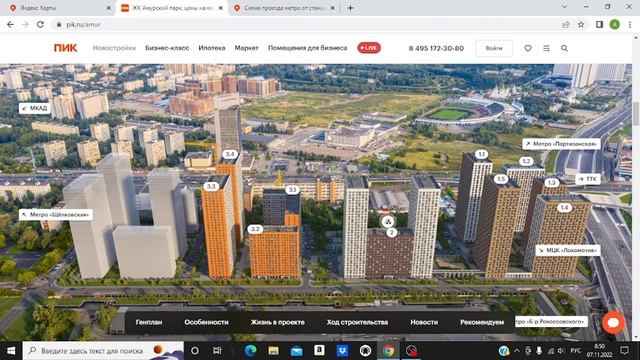Open Chrome three-dot menu

[630, 24]
